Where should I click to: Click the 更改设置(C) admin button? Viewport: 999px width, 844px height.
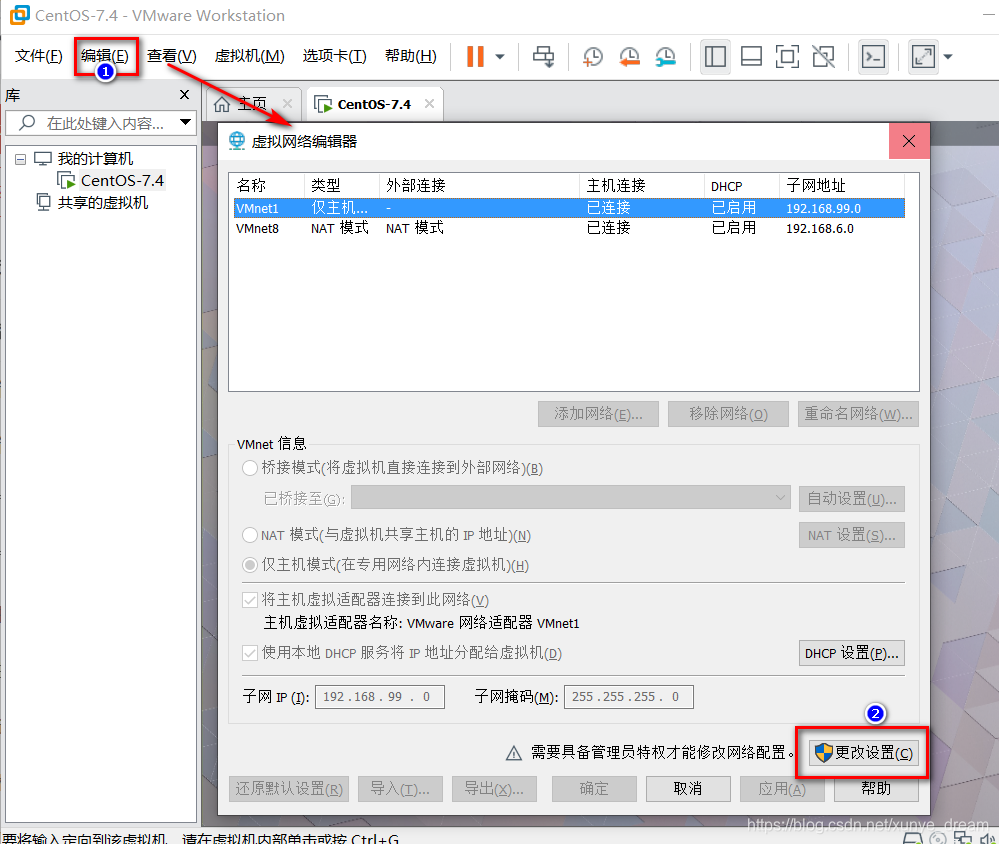tap(865, 753)
